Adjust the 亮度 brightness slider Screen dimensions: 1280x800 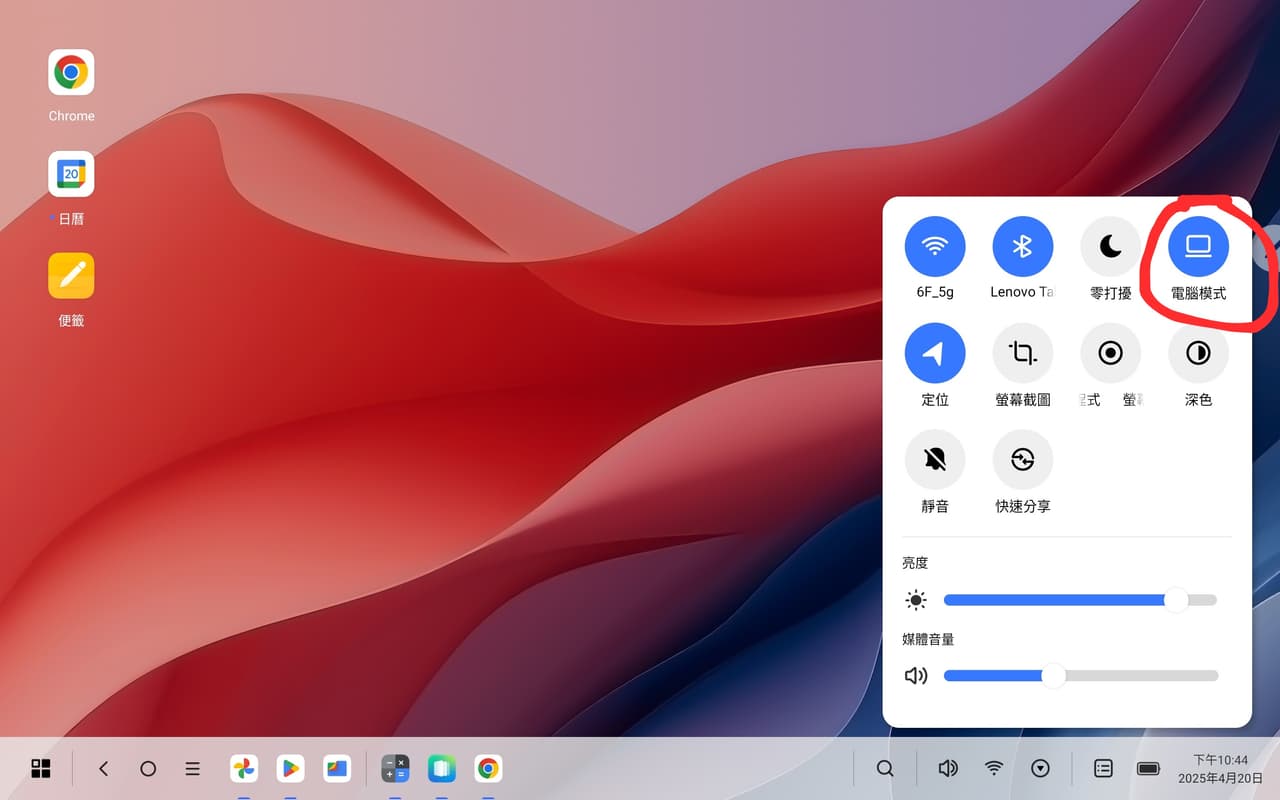tap(1080, 600)
